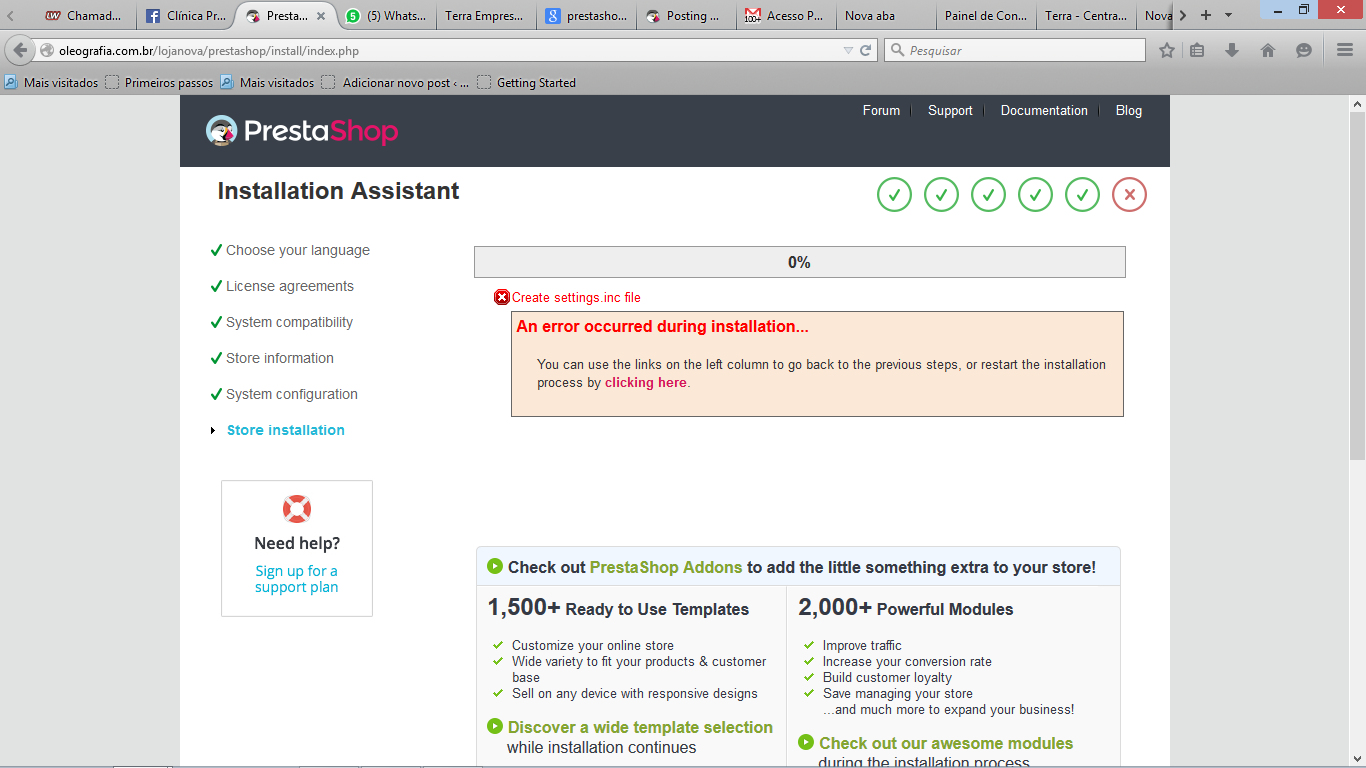This screenshot has height=768, width=1366.
Task: Open the bookmarks list icon
Action: pos(1197,50)
